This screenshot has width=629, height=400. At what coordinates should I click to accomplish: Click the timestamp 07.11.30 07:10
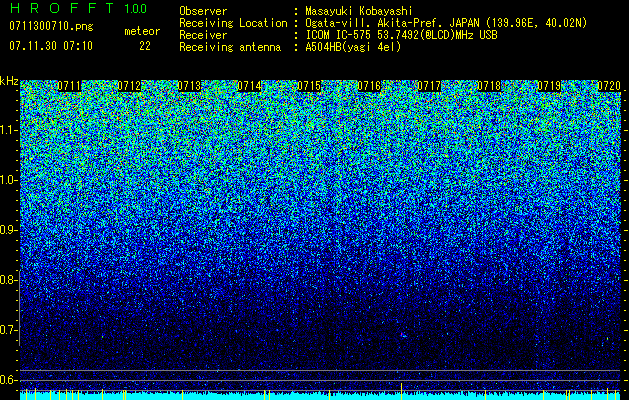(51, 46)
